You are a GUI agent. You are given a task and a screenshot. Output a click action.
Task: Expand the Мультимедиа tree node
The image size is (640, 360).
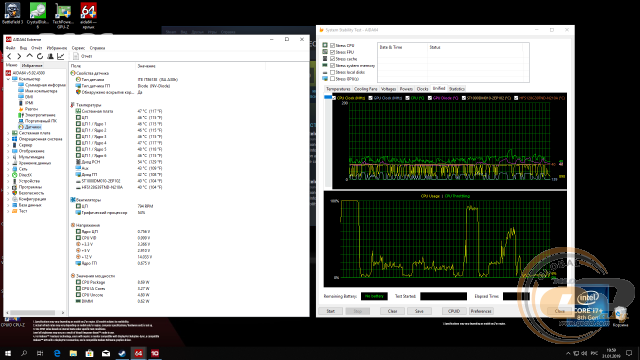8,157
